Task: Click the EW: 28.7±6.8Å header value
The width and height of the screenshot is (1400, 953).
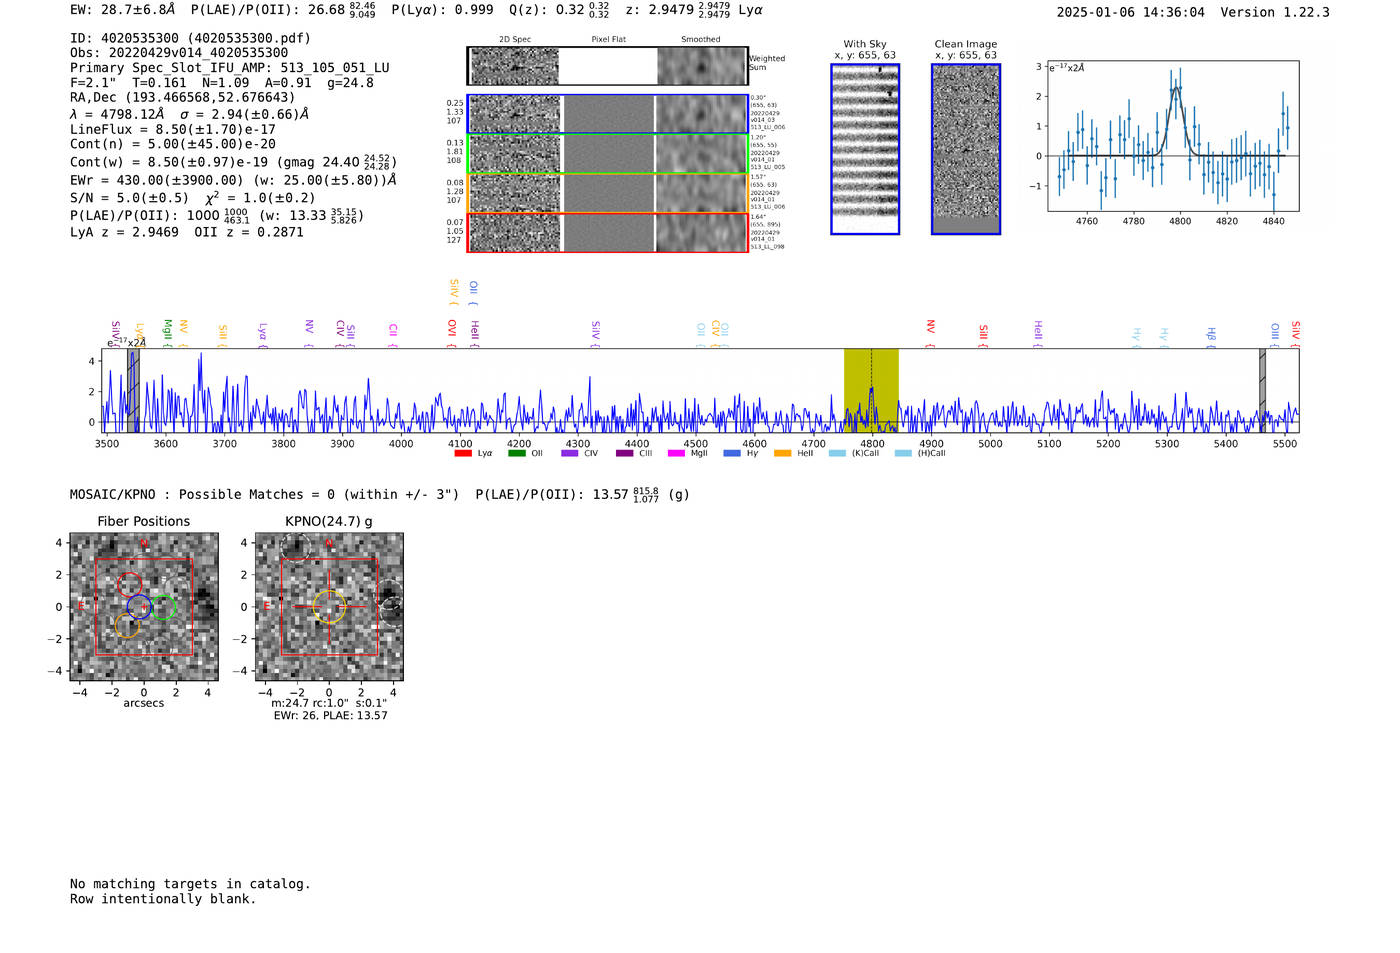Action: (122, 10)
